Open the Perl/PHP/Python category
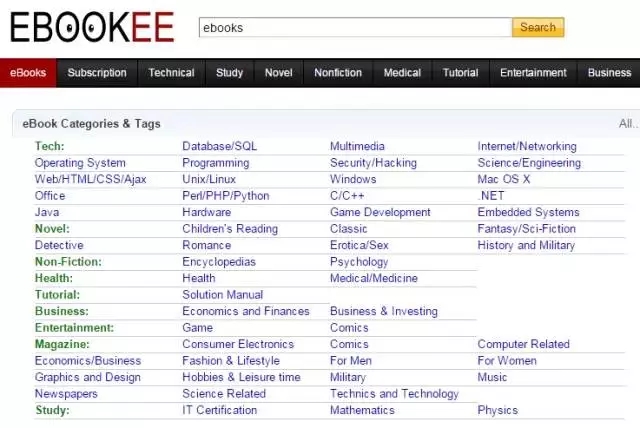This screenshot has width=640, height=428. click(x=226, y=196)
